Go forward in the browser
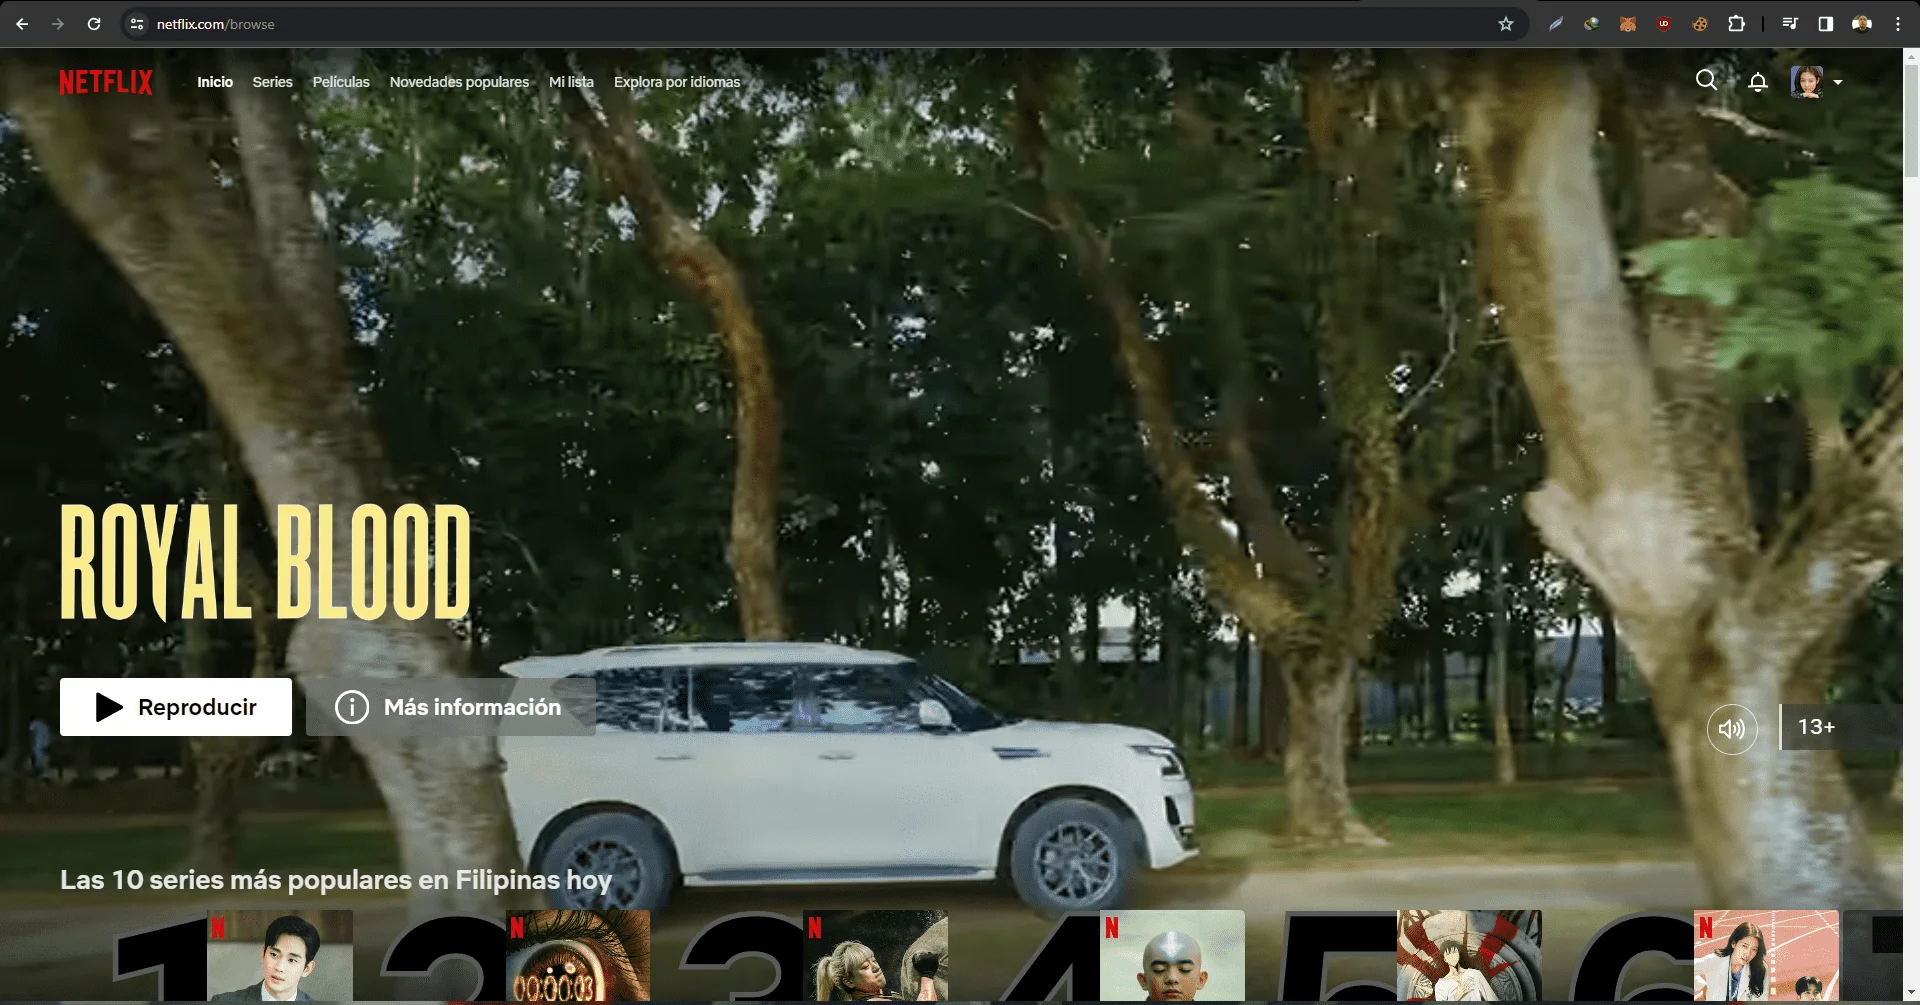The height and width of the screenshot is (1005, 1920). click(x=58, y=24)
